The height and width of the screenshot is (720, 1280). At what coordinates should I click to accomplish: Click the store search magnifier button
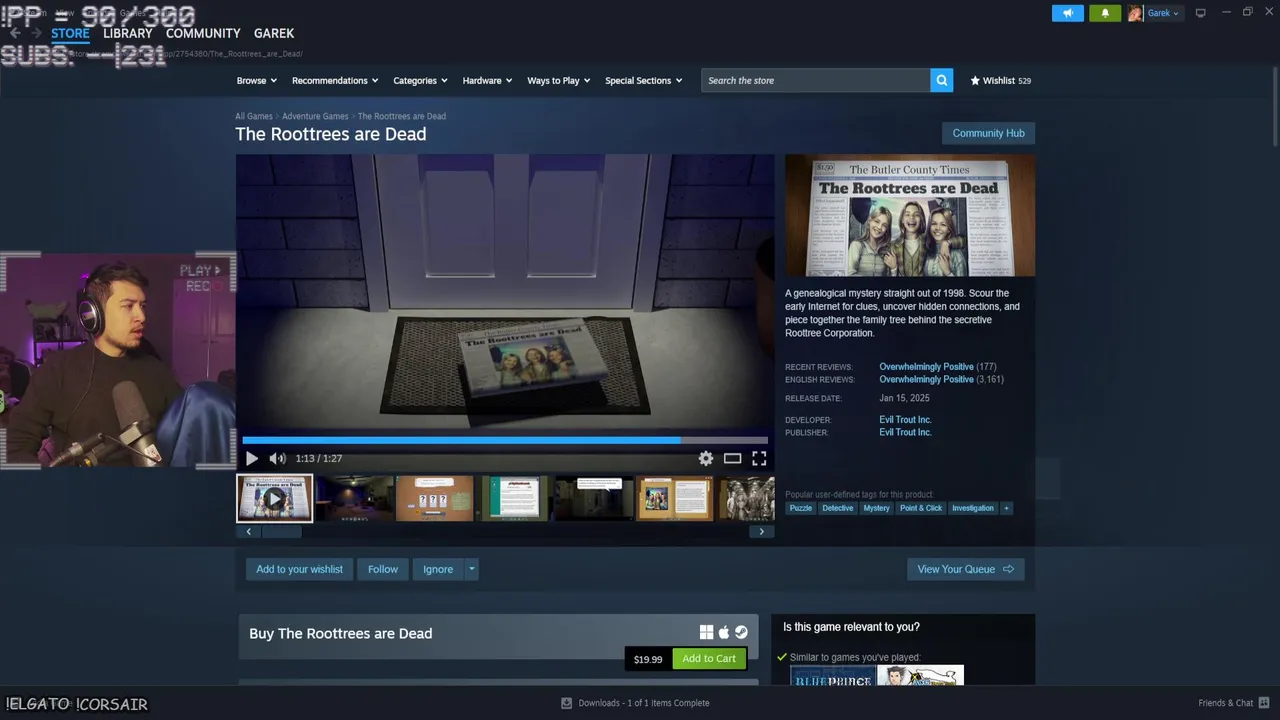click(941, 80)
